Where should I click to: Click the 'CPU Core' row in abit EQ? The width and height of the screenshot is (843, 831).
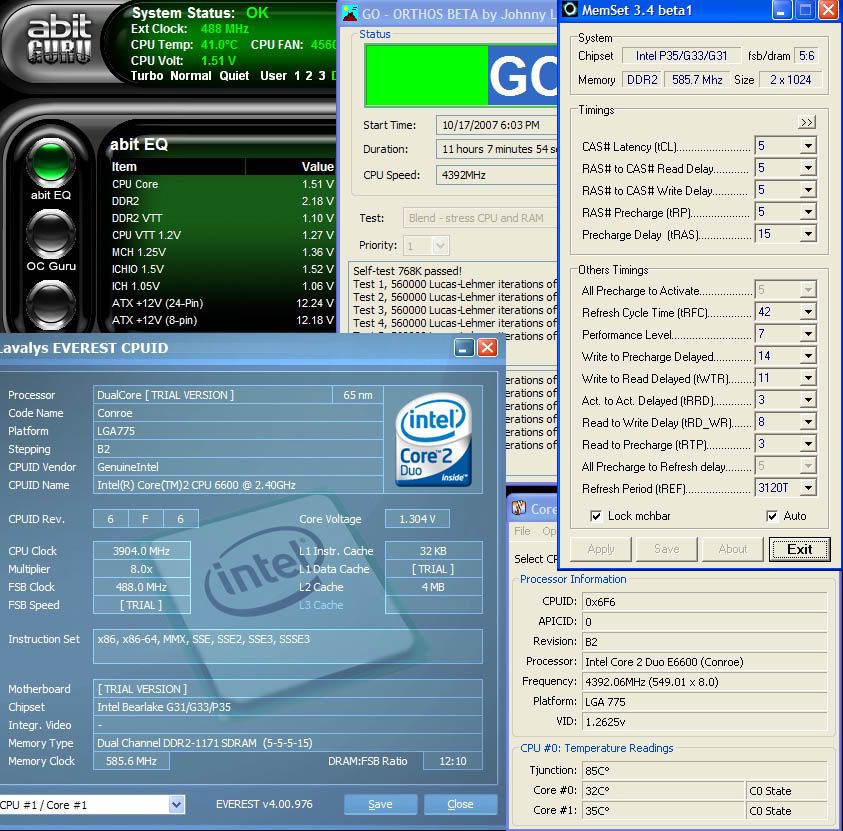(223, 184)
